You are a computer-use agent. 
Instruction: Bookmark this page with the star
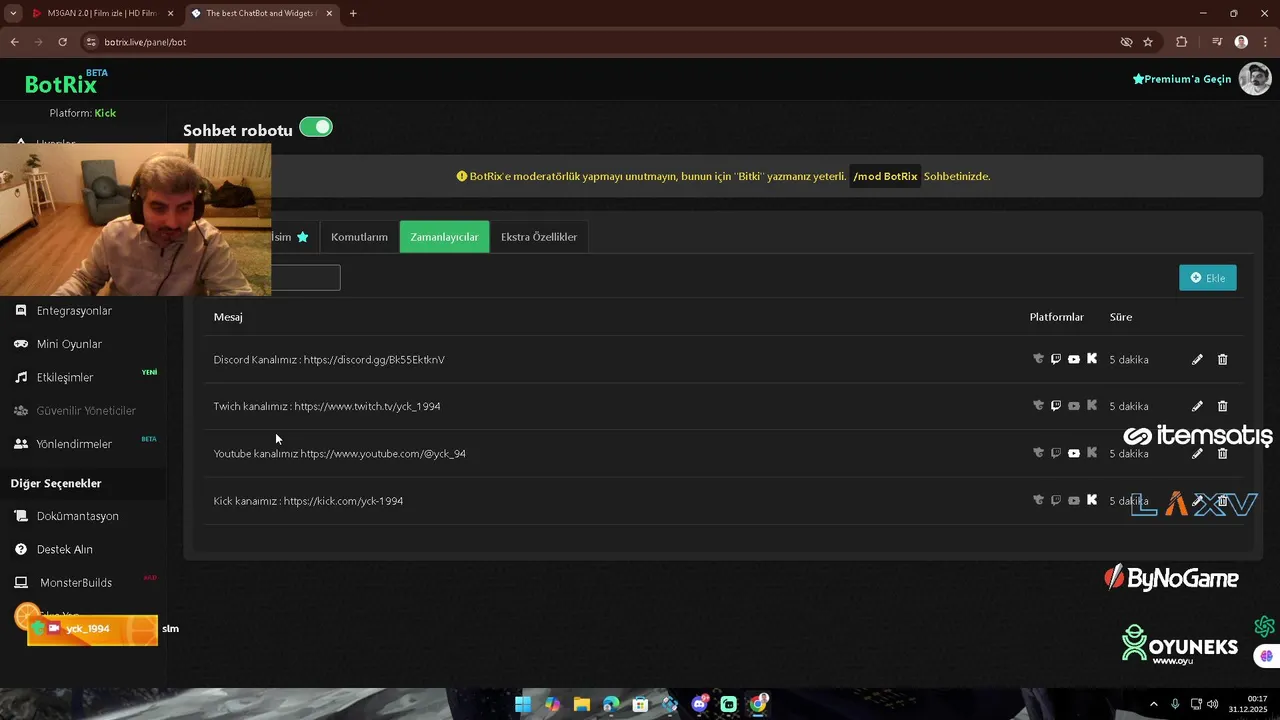1148,42
